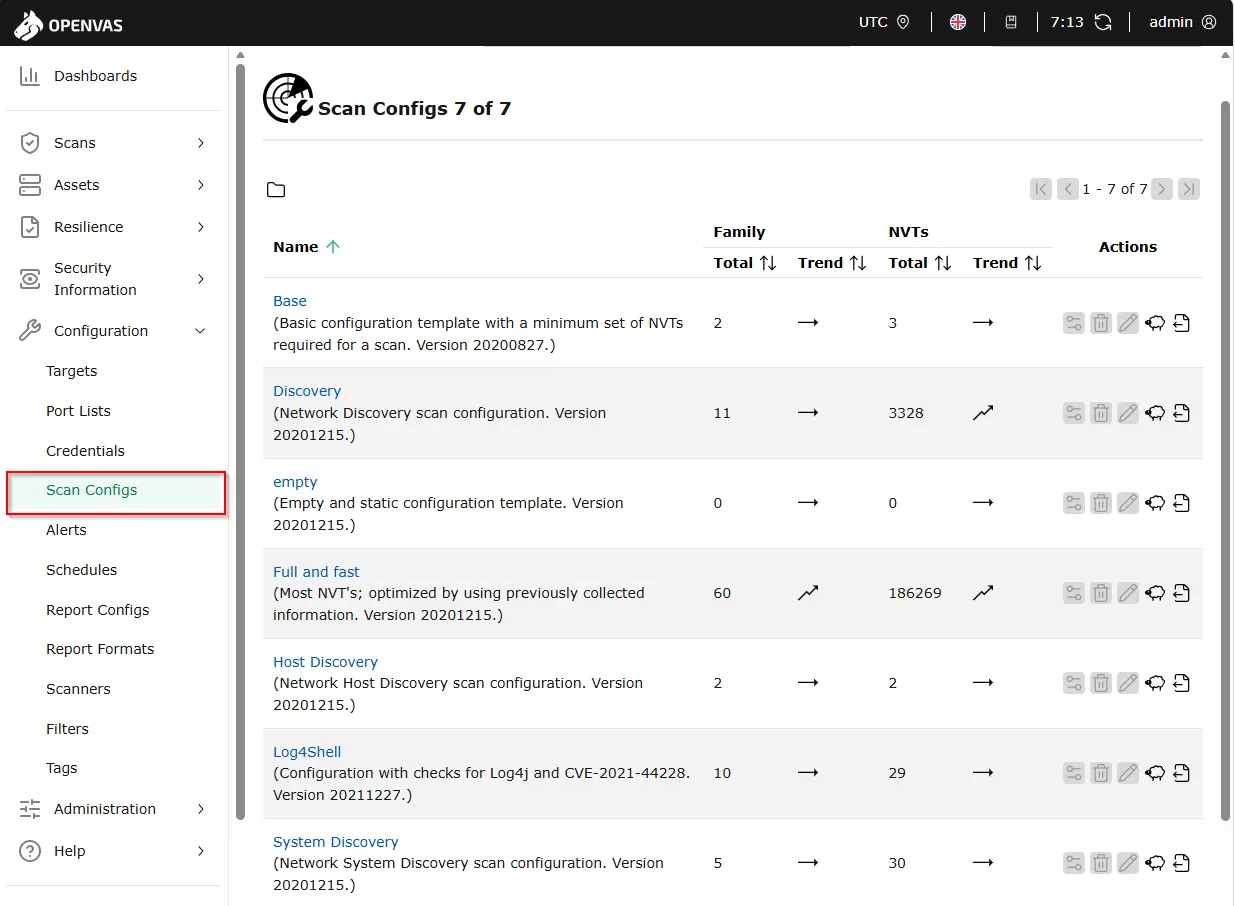The height and width of the screenshot is (906, 1235).
Task: Open the Base scan config link
Action: (290, 301)
